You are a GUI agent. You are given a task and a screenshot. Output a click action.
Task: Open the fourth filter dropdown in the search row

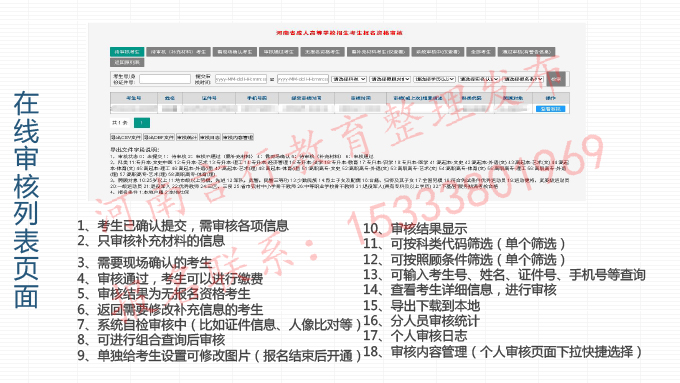pos(479,79)
